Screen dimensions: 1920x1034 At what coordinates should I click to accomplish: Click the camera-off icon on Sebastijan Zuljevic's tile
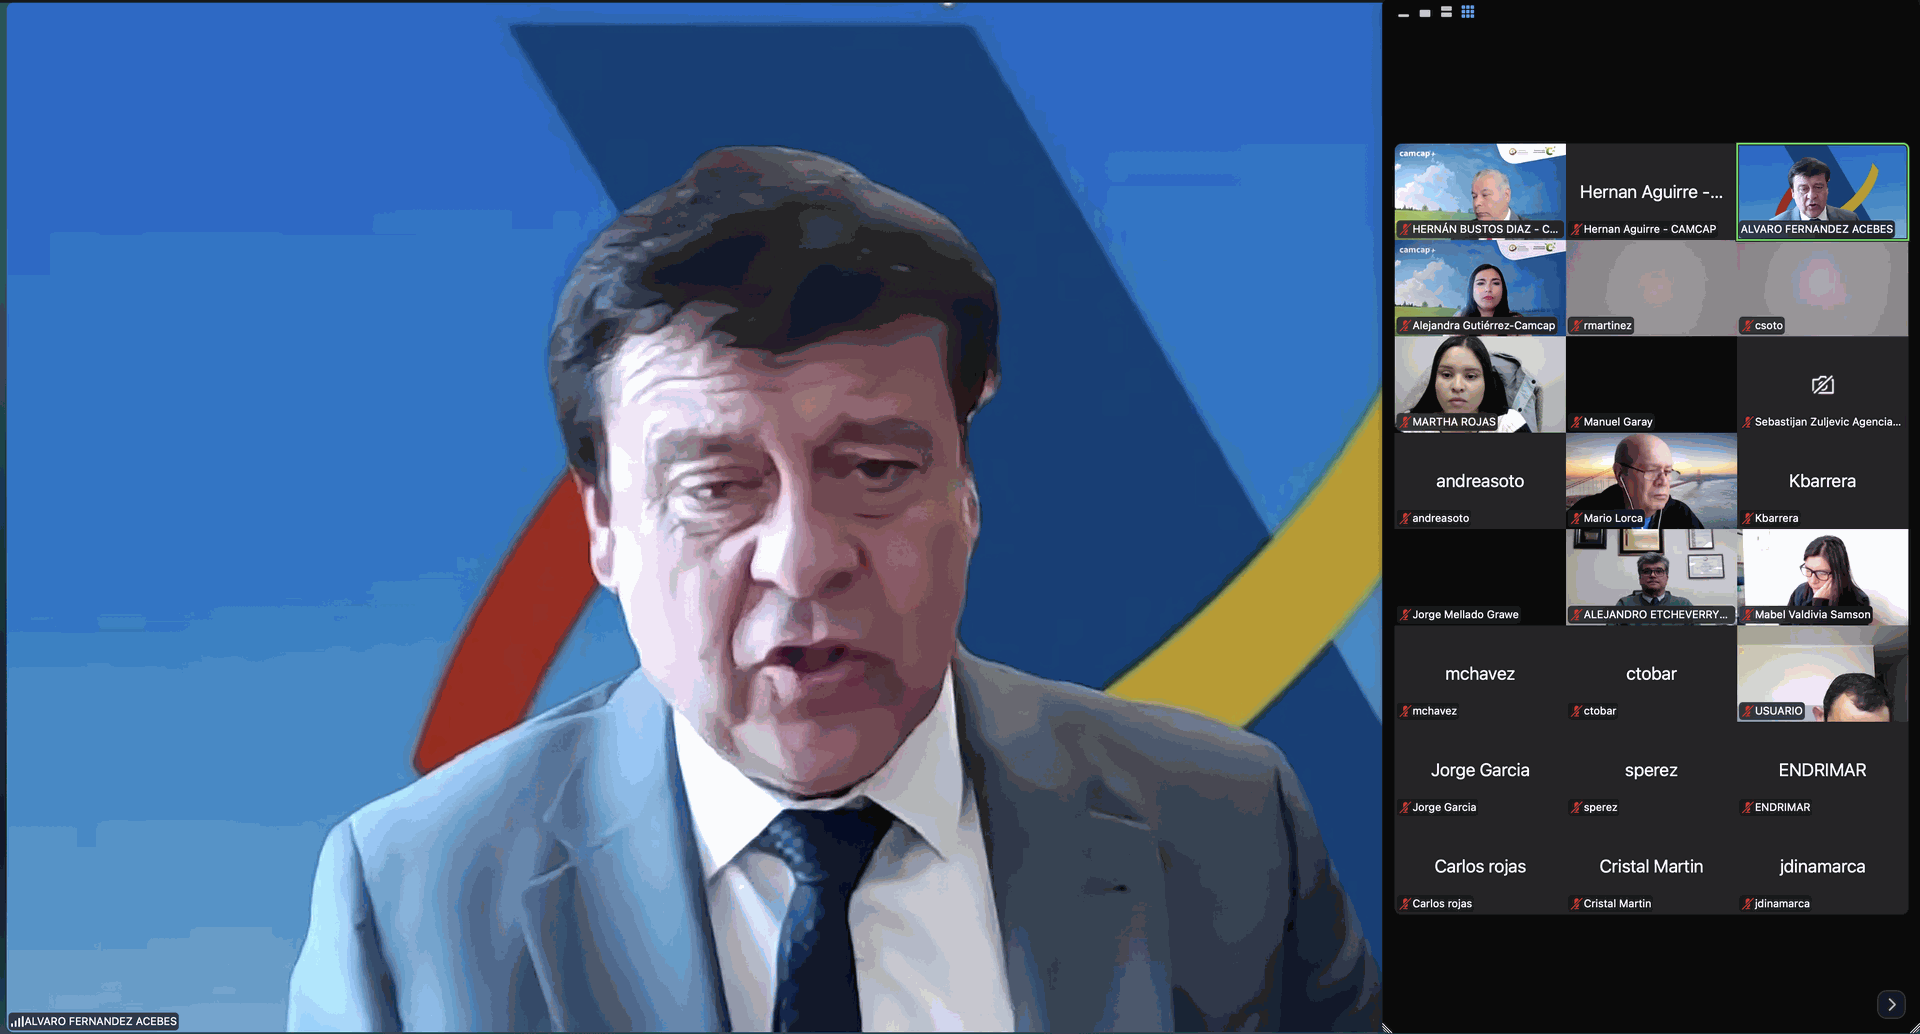coord(1822,385)
